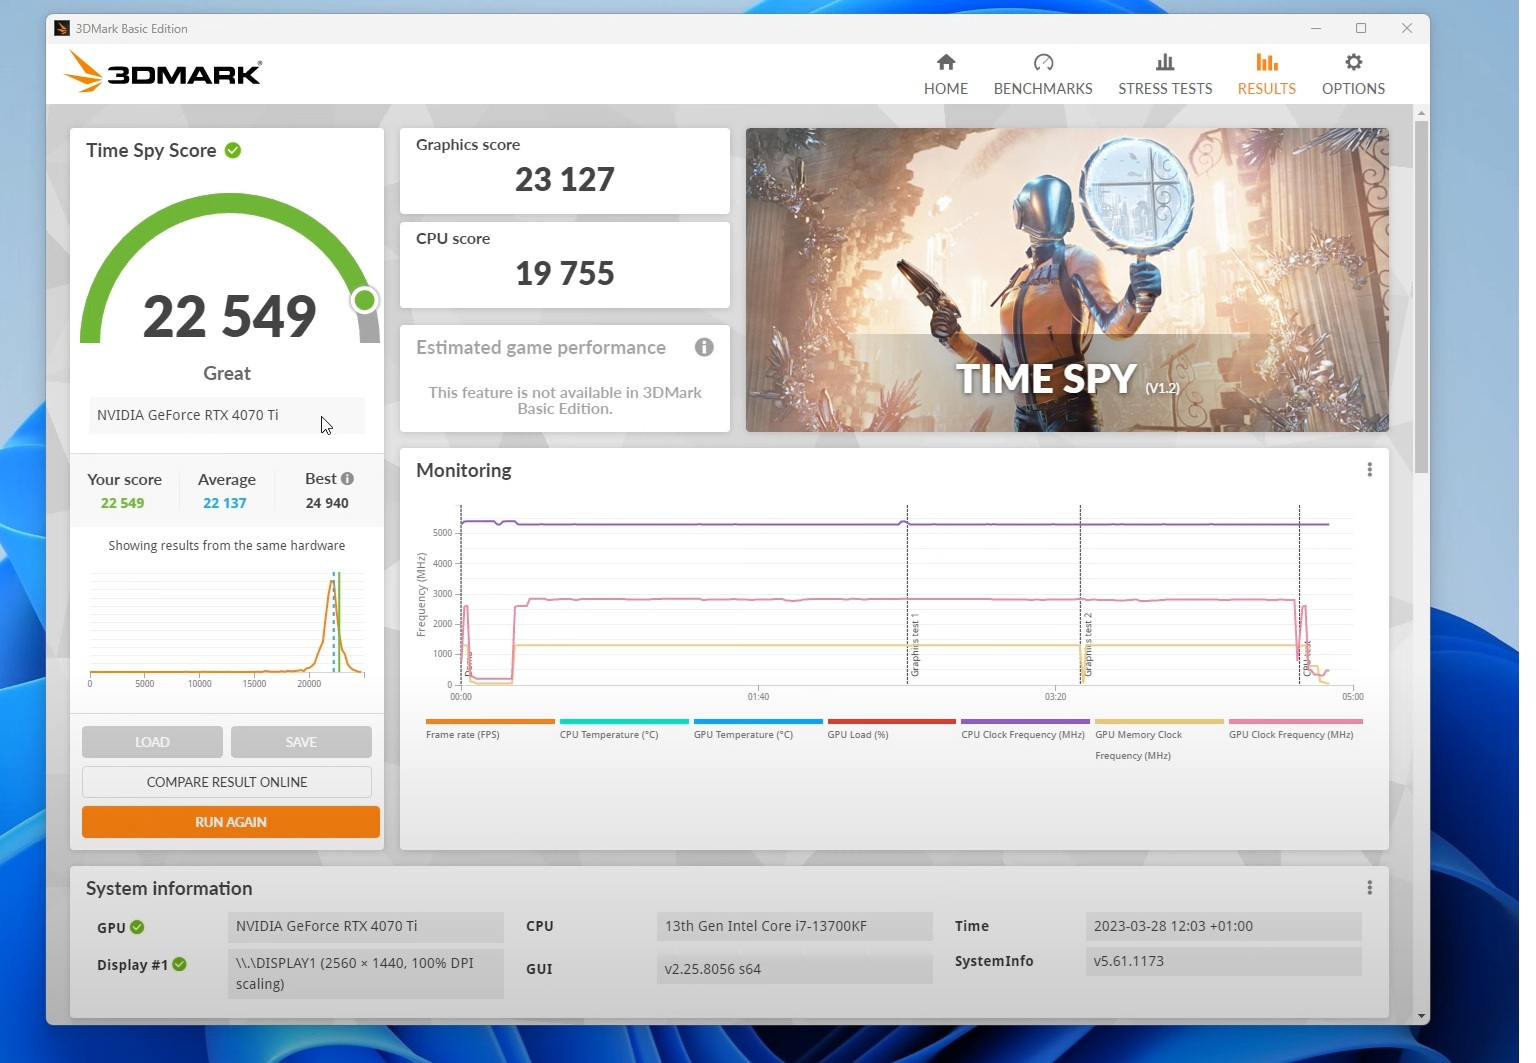Click the CPU field 13th Gen Intel Core i7-13700KF
Viewport: 1536px width, 1063px height.
[795, 926]
